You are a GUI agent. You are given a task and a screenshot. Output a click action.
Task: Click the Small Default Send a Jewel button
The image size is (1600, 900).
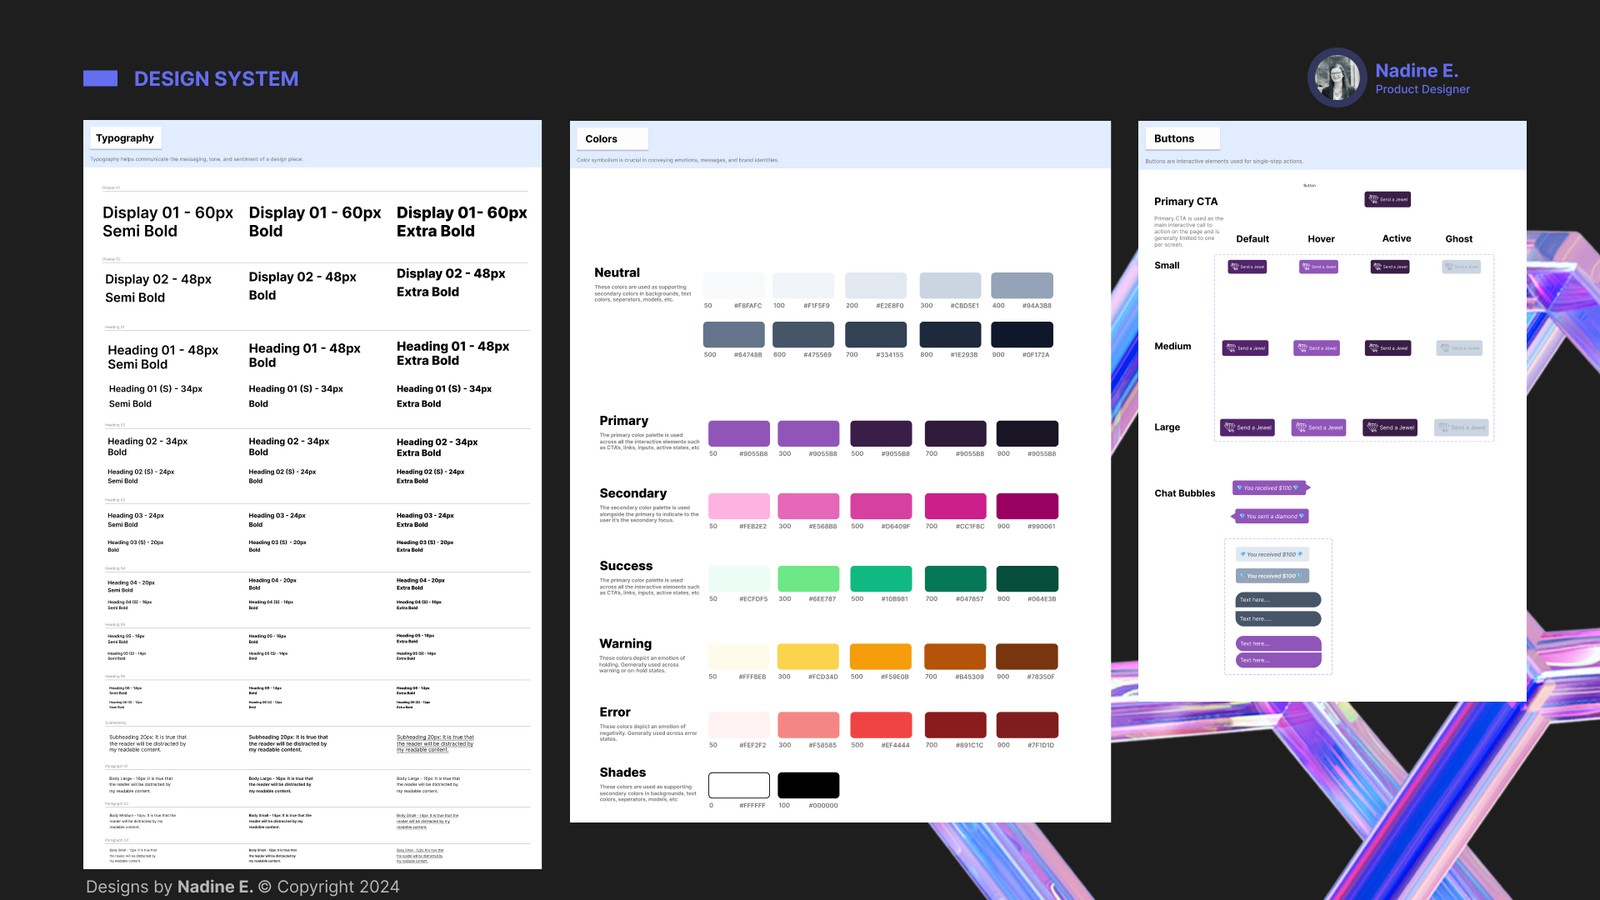click(1247, 267)
